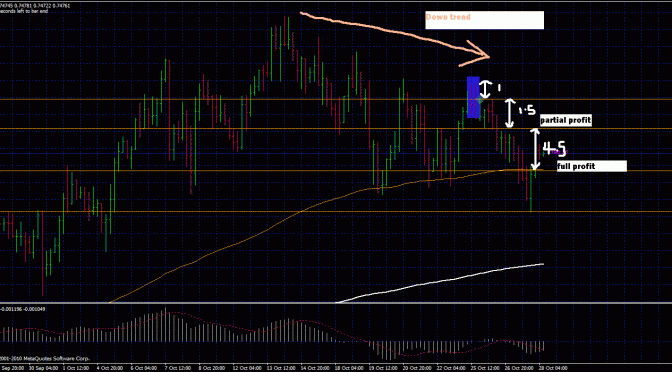Click the '19 Oct 12:00' time axis label
Screen dimensions: 672x372
[383, 368]
